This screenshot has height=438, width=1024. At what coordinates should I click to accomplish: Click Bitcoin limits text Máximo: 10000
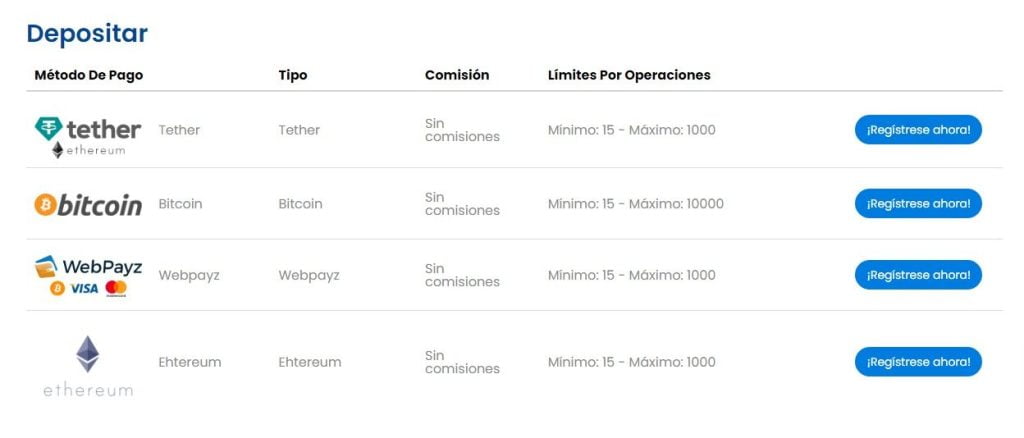pyautogui.click(x=677, y=204)
